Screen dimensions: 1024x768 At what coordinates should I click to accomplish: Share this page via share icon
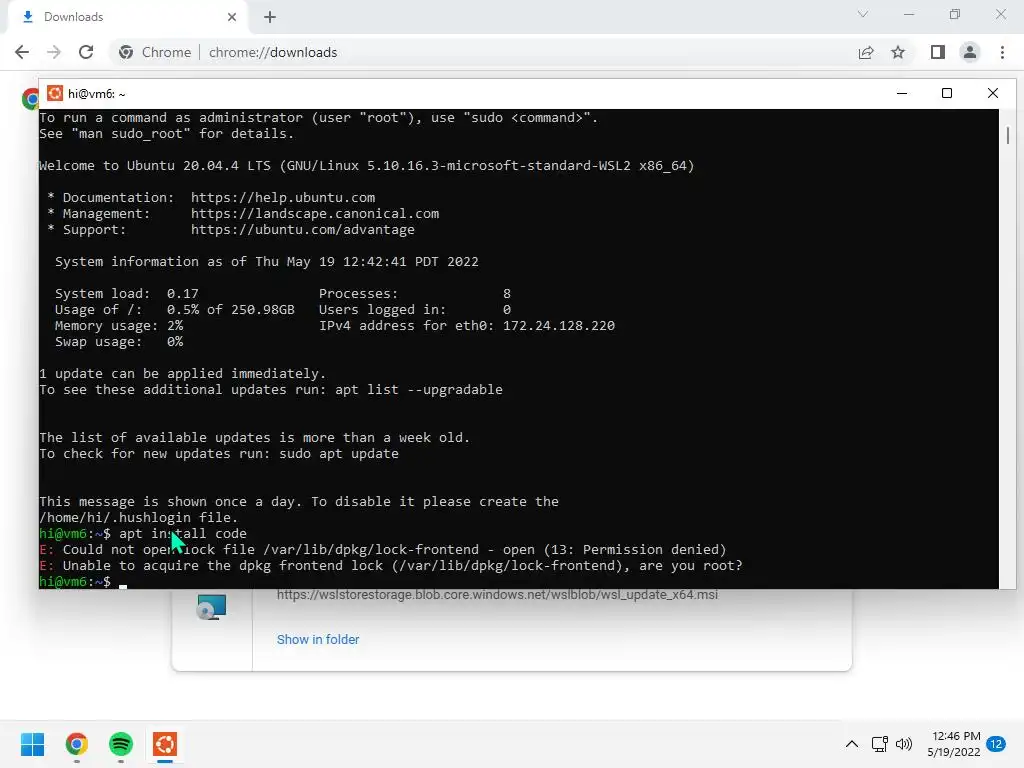866,52
